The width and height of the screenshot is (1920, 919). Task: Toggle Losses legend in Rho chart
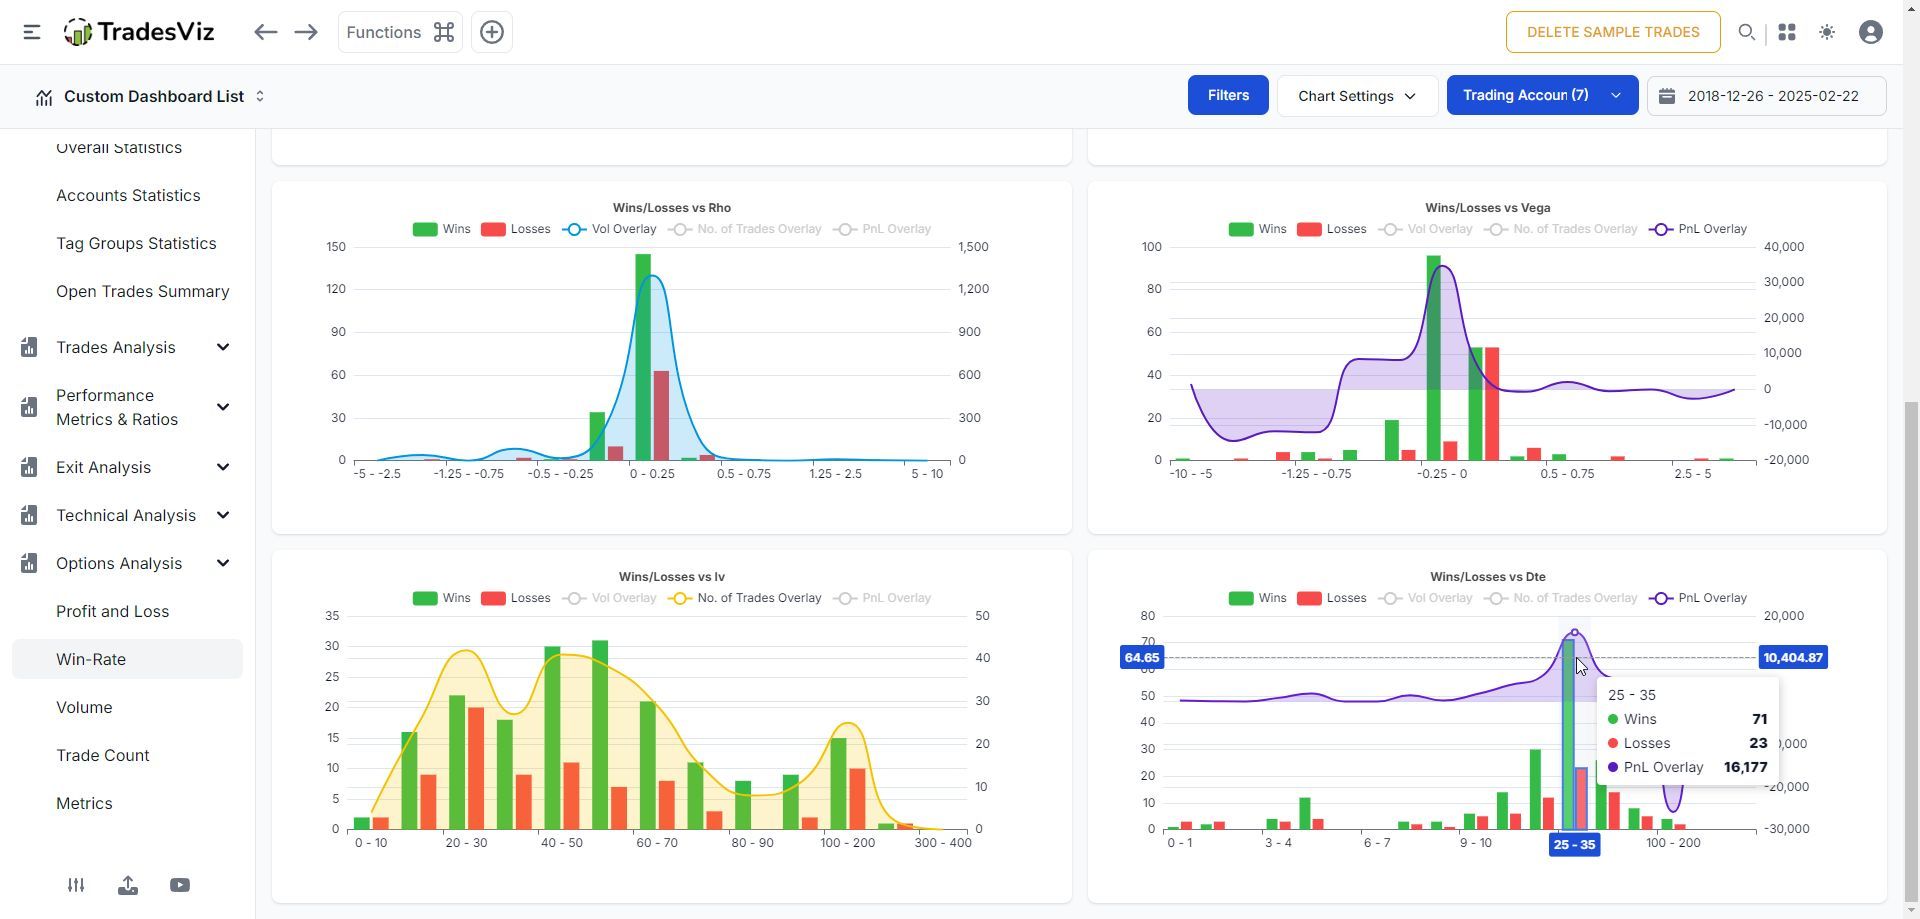pos(515,229)
